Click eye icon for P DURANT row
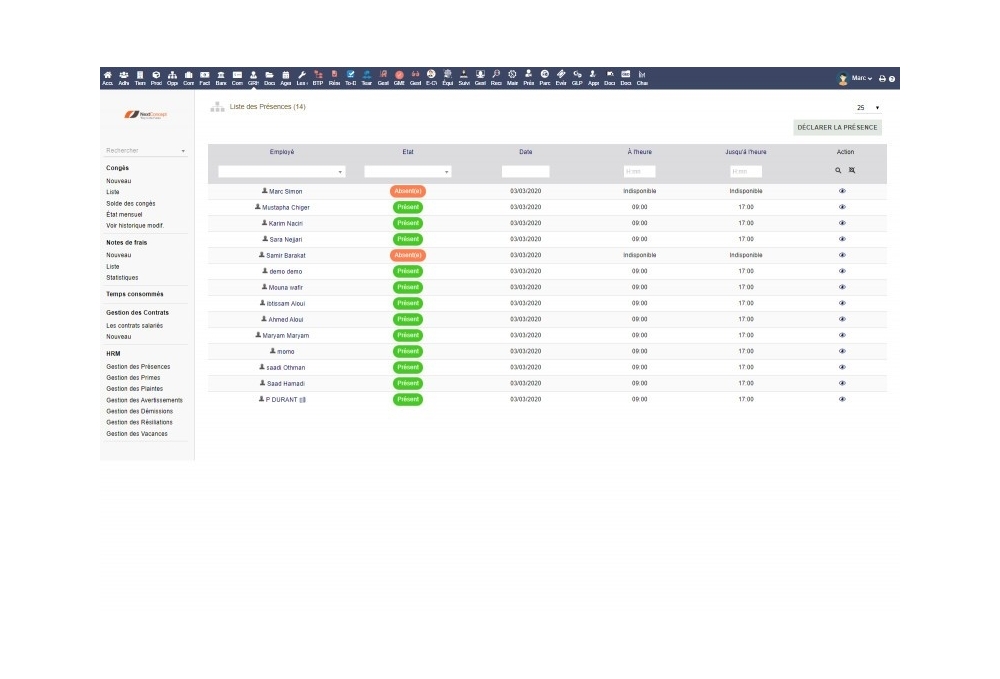 pyautogui.click(x=842, y=399)
